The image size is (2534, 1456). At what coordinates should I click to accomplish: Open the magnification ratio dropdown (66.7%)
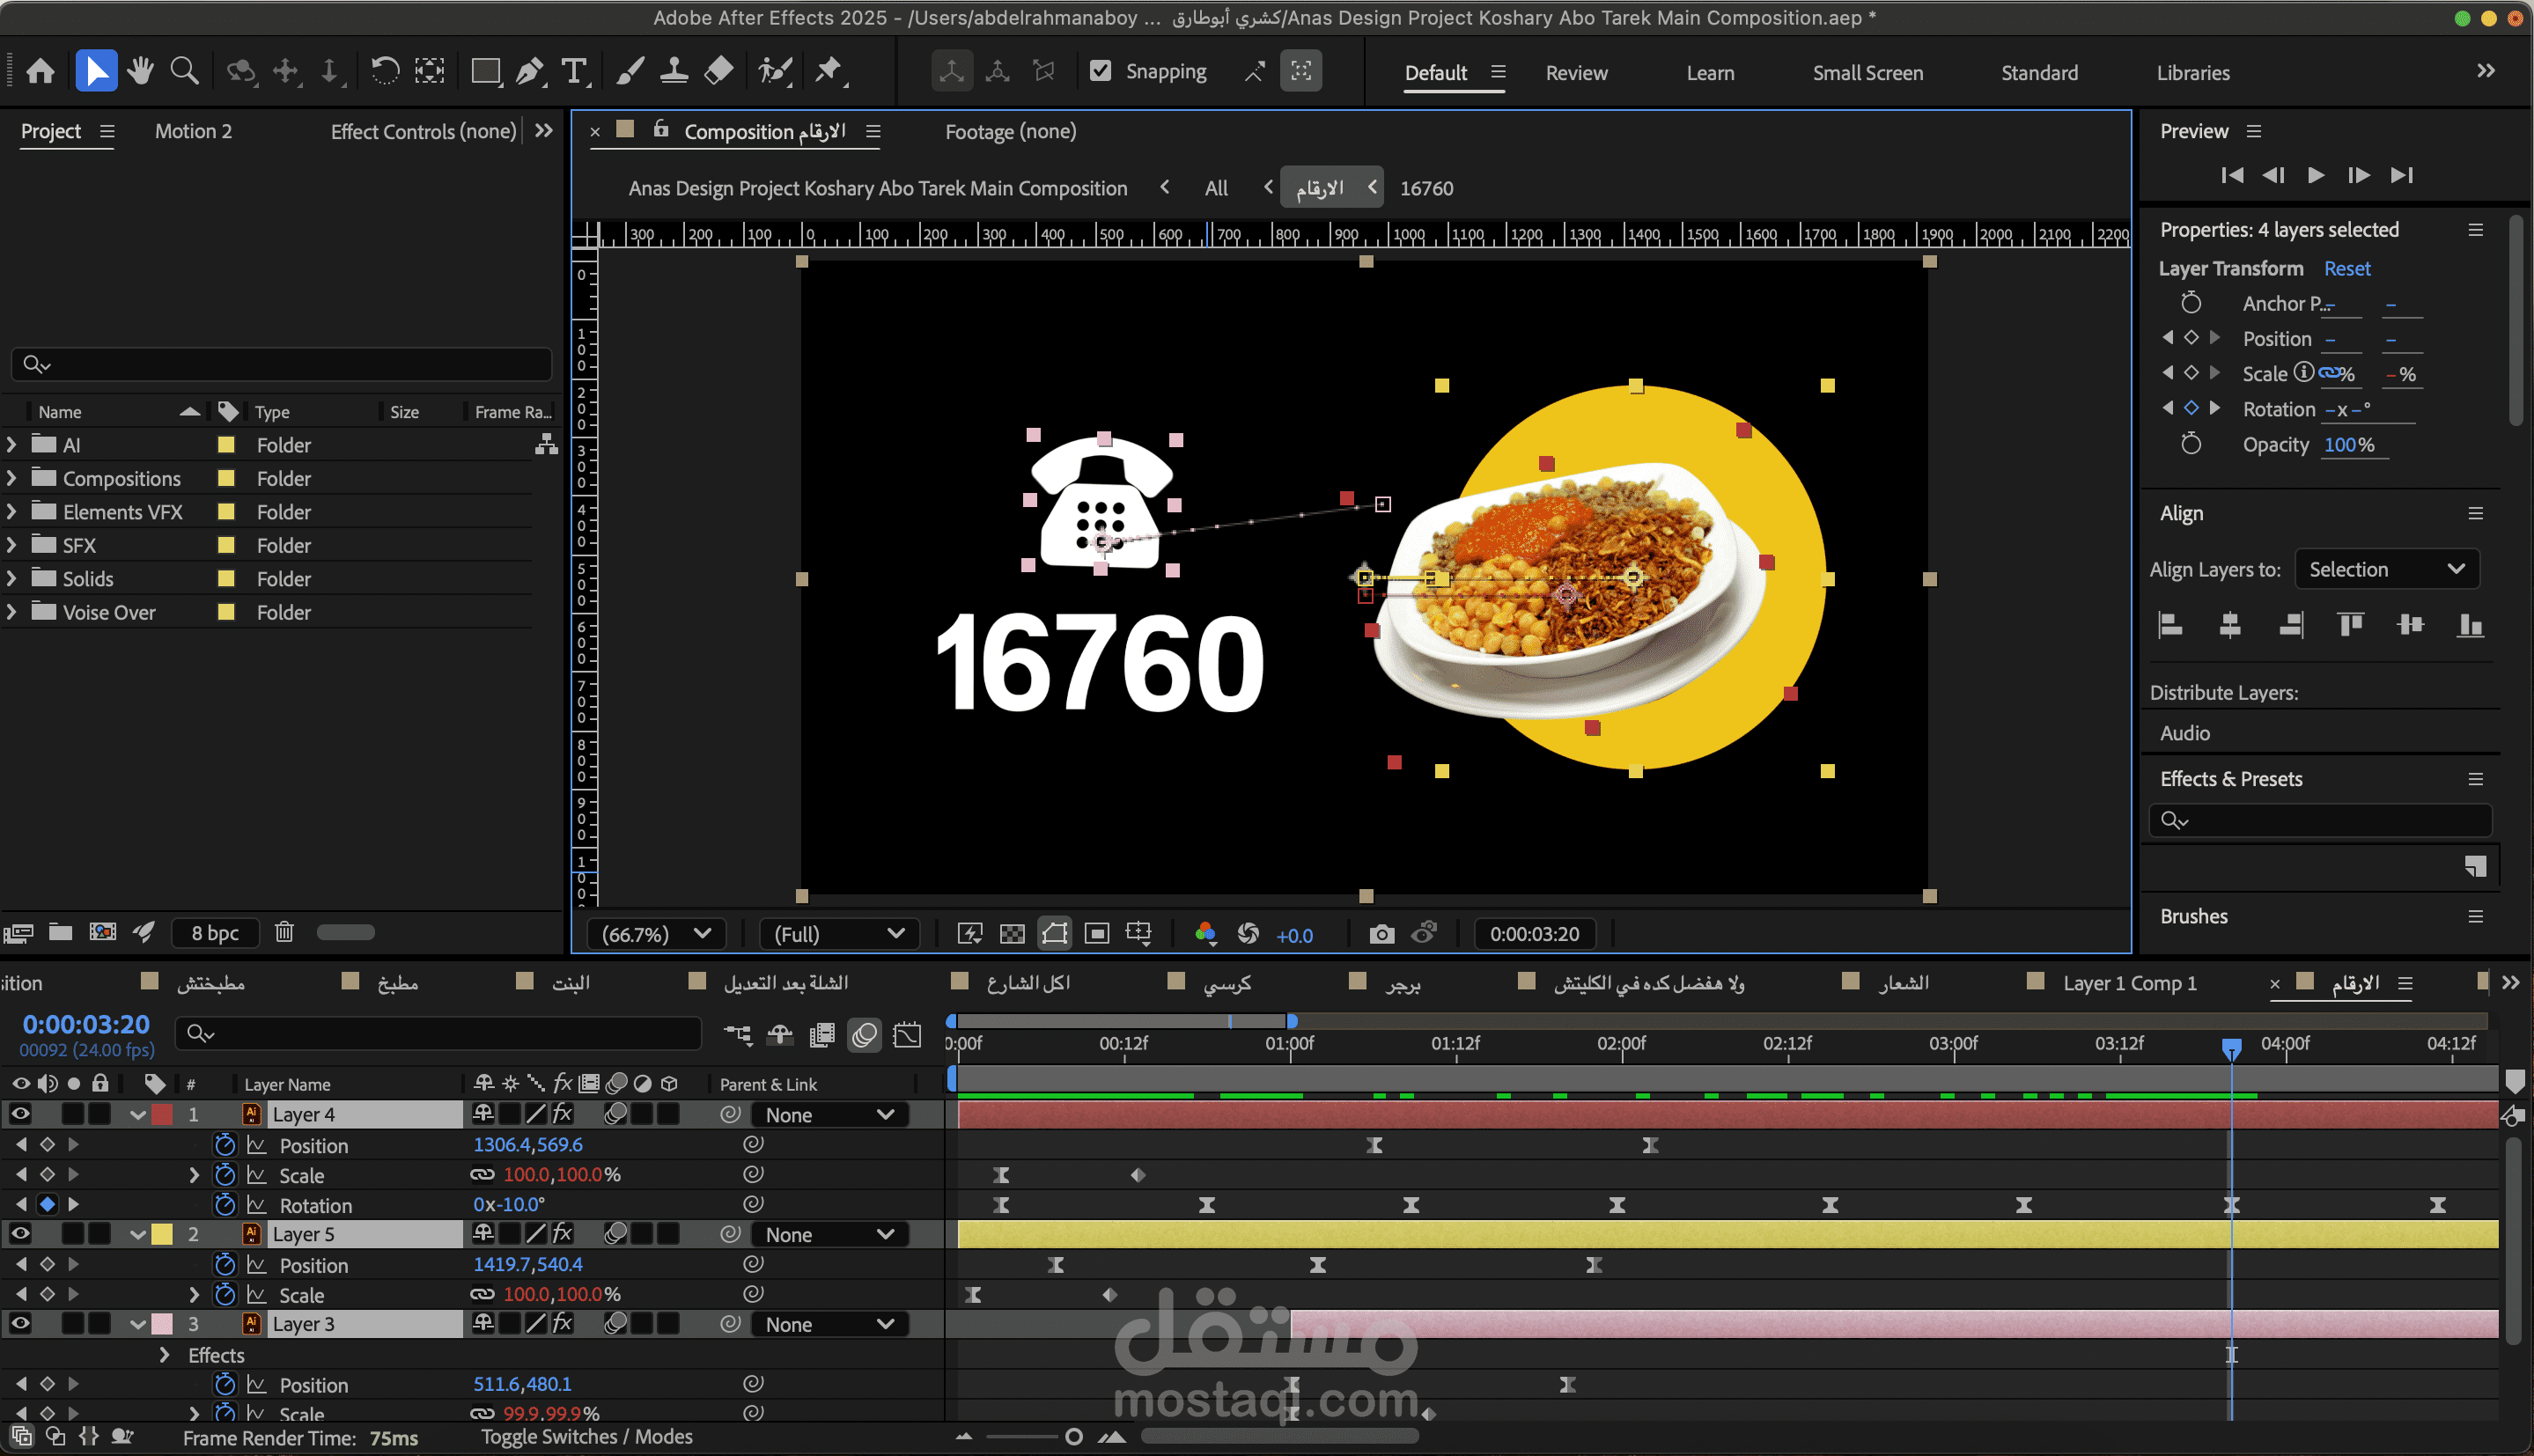(x=656, y=934)
